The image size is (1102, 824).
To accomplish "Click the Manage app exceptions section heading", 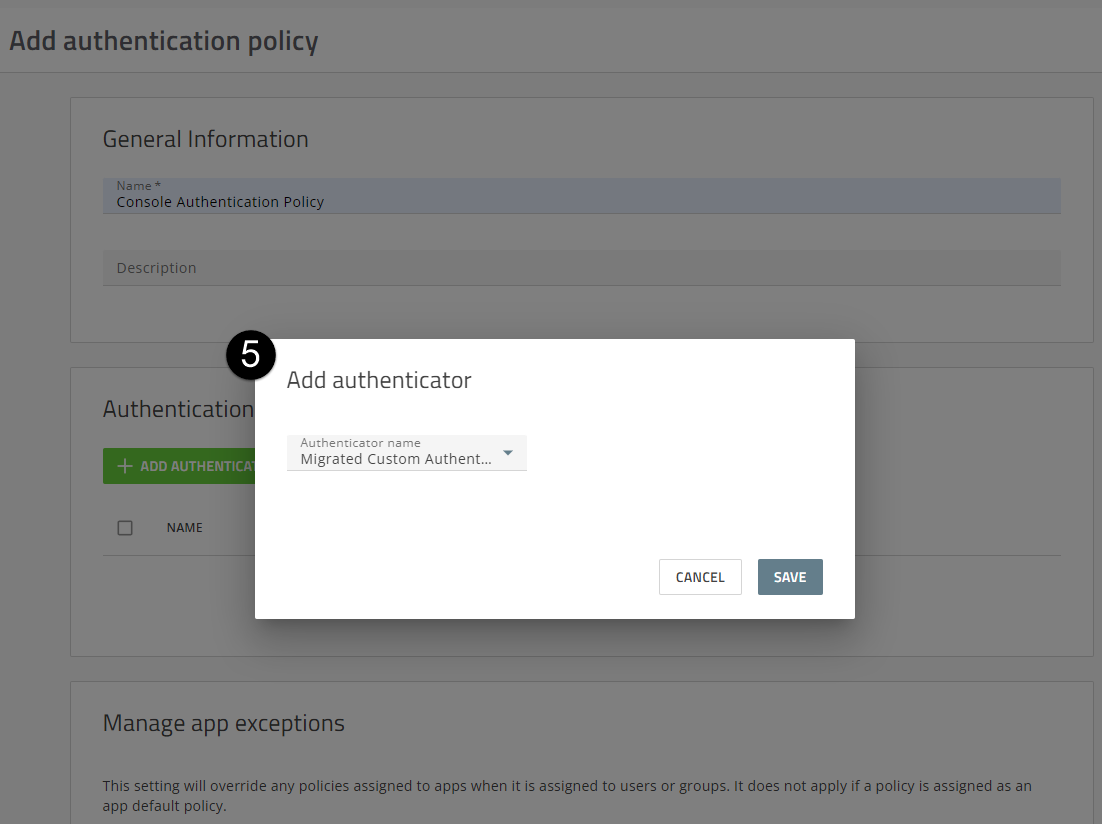I will [225, 723].
